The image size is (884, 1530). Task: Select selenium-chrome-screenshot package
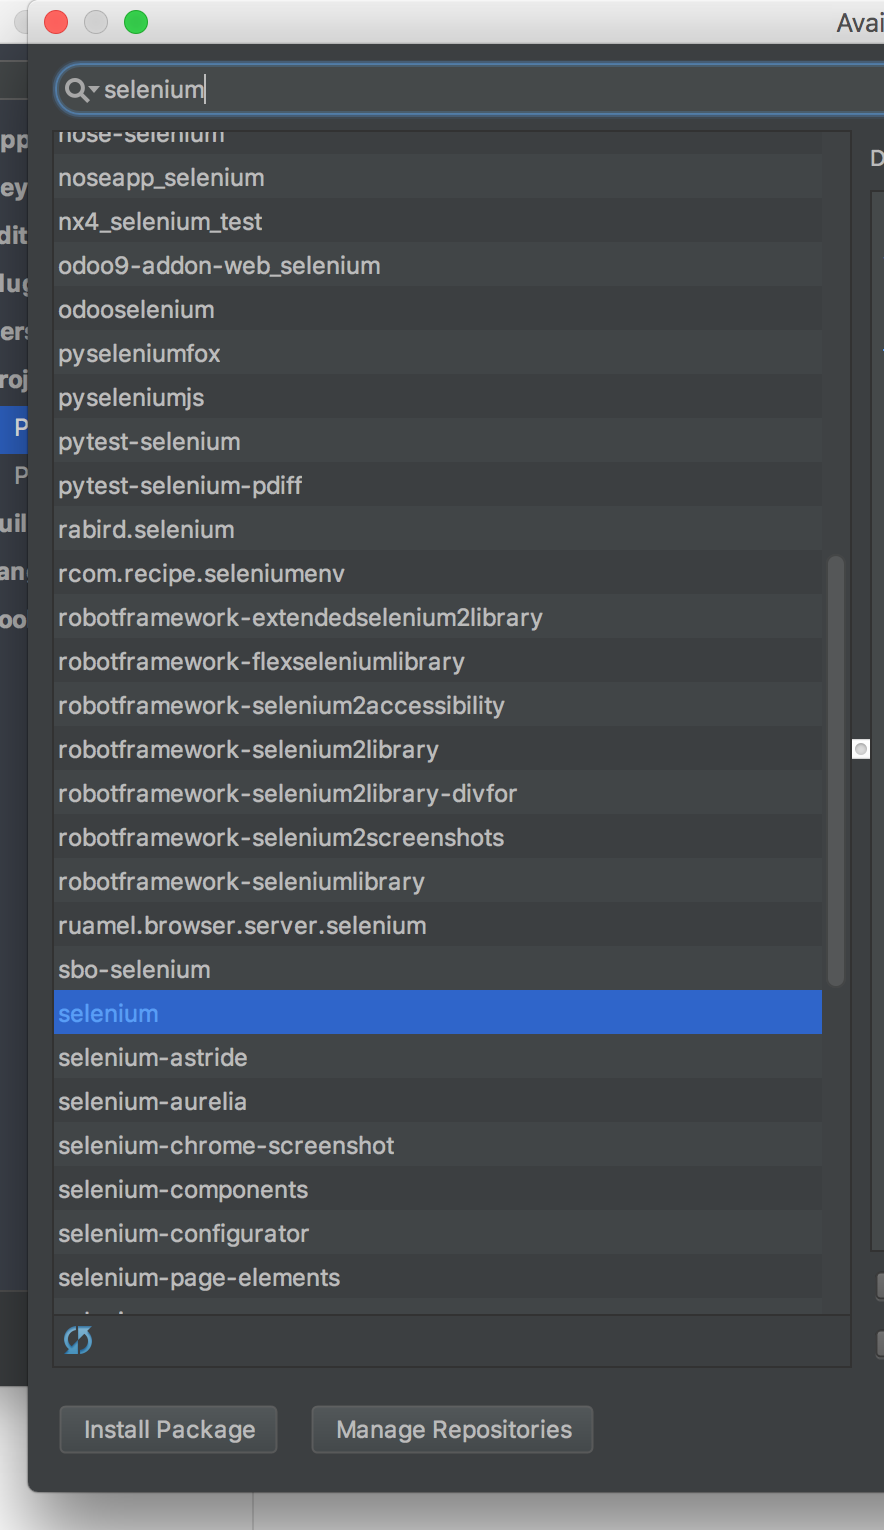tap(438, 1146)
